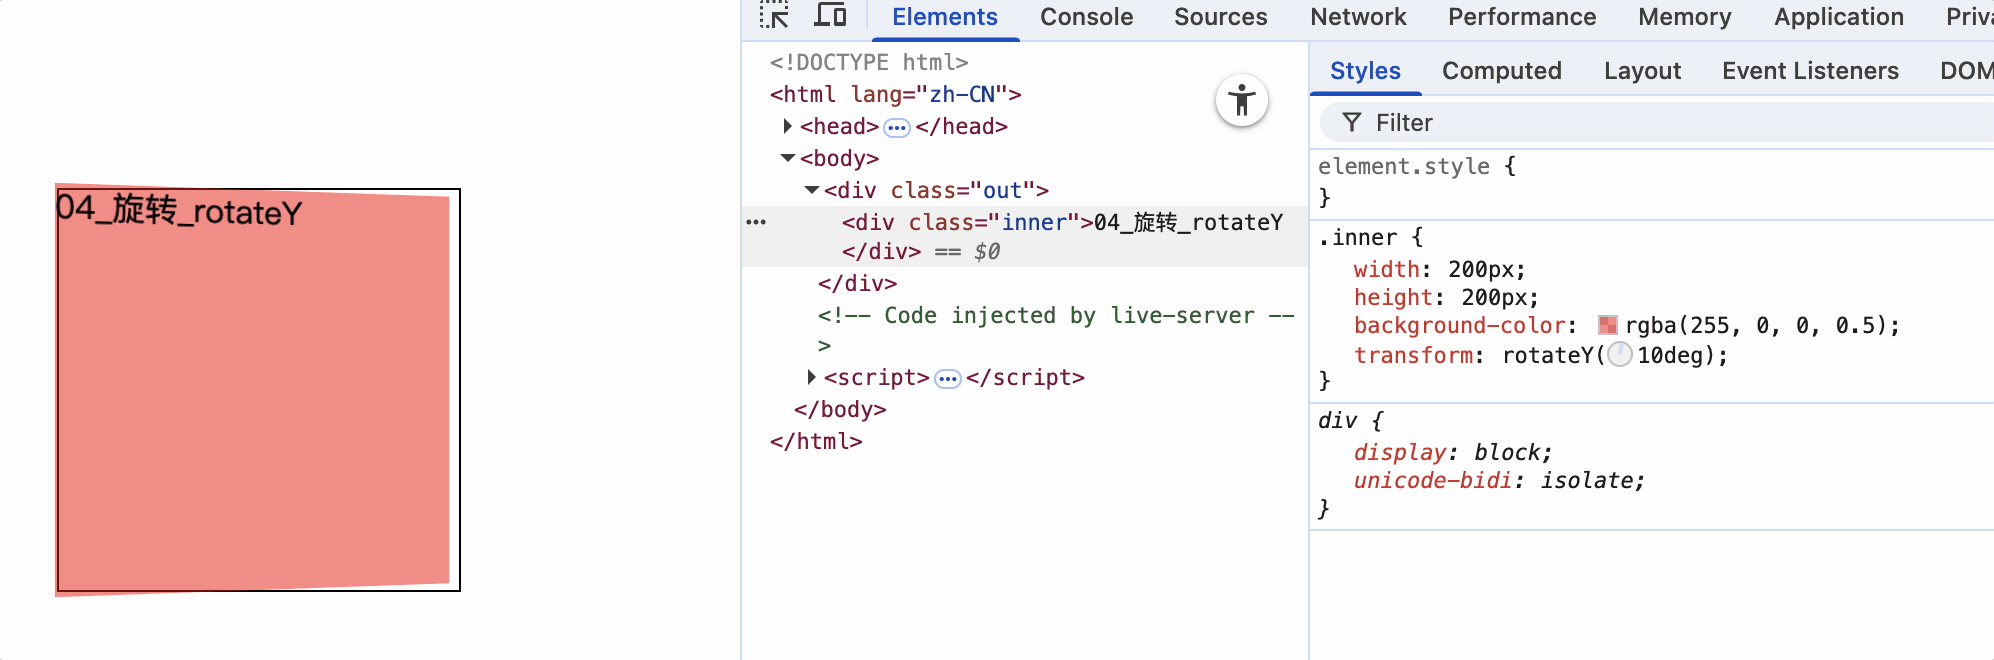Toggle the device toolbar icon
This screenshot has width=1994, height=660.
pyautogui.click(x=830, y=16)
